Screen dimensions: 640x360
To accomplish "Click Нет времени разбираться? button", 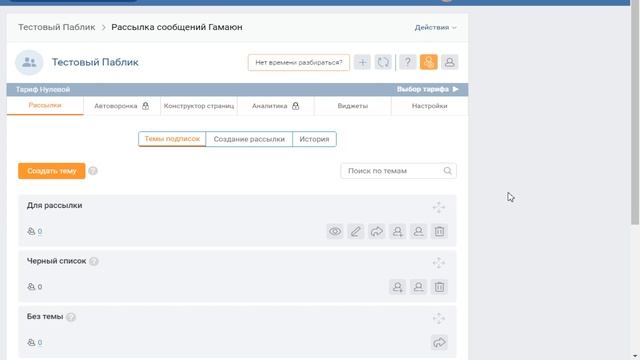I will coord(299,62).
